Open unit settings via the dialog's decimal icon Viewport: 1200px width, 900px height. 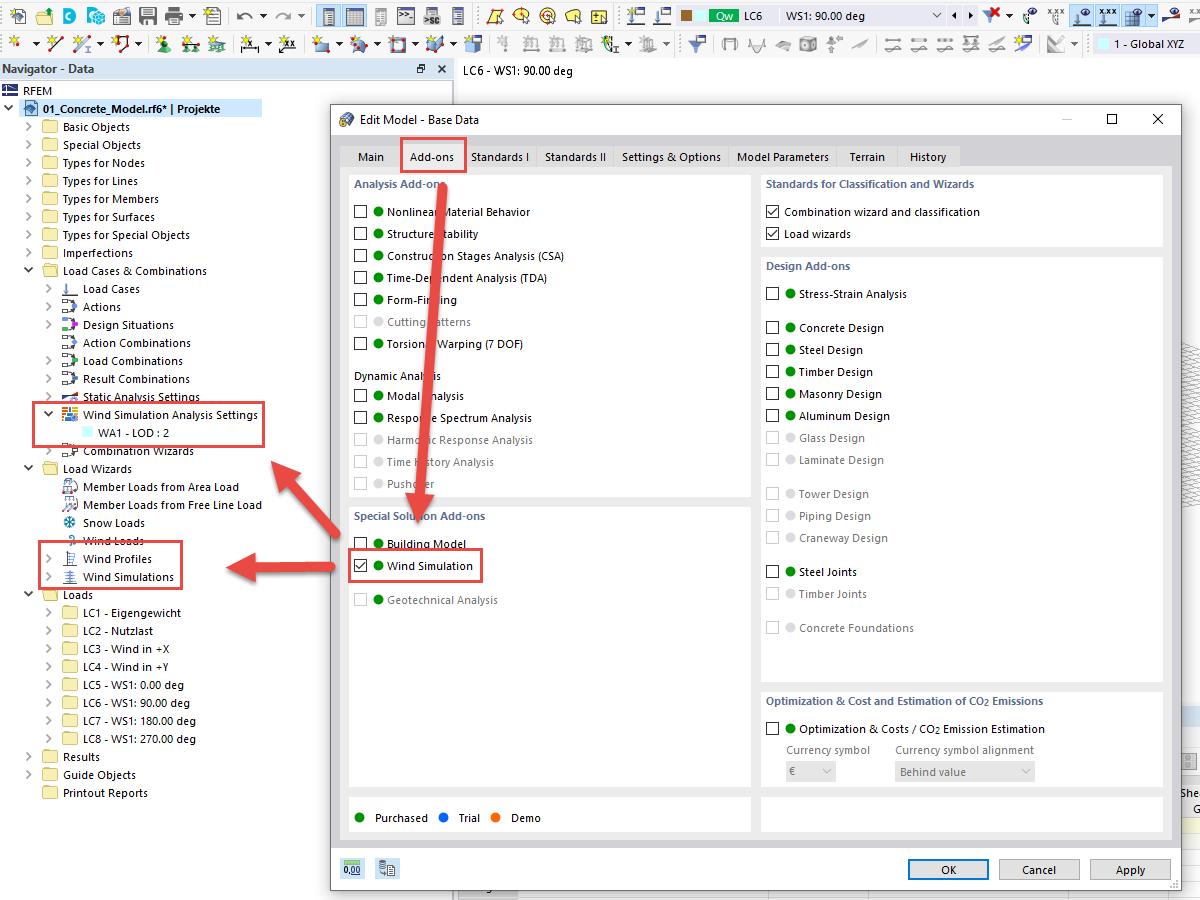(x=352, y=868)
